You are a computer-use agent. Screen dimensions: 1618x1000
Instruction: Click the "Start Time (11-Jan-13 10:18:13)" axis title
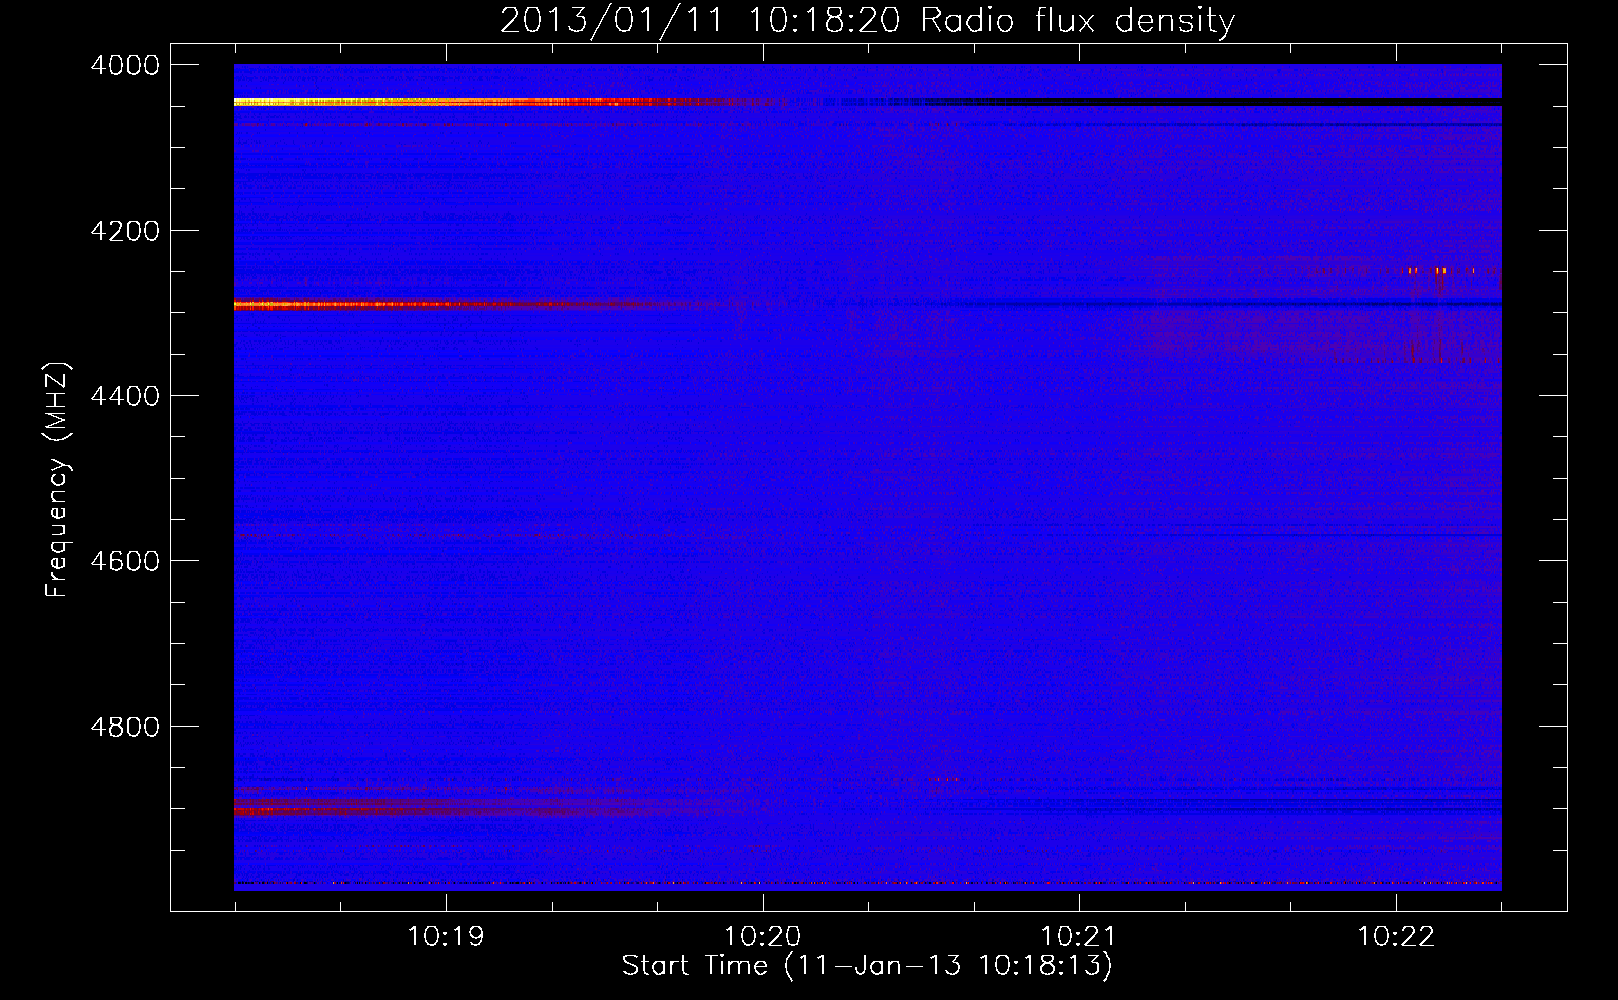[867, 966]
